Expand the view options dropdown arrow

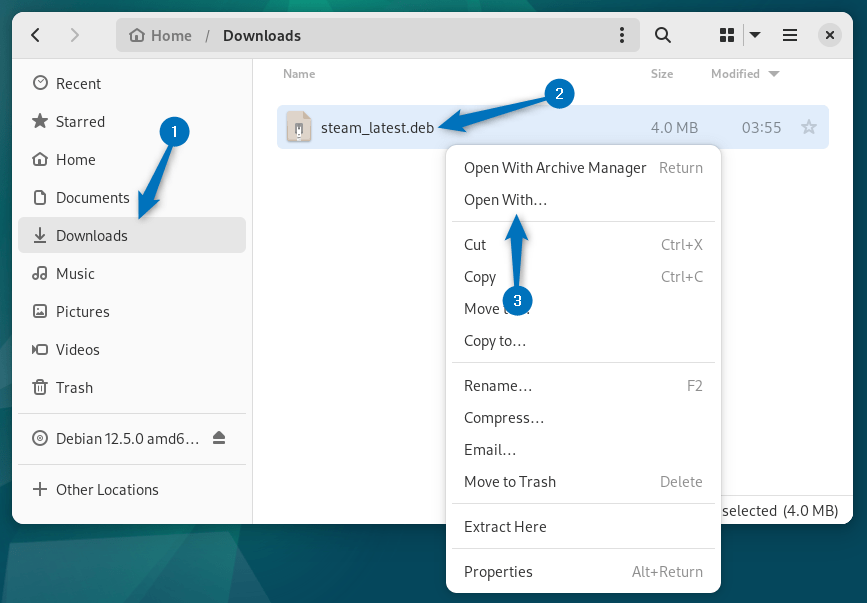point(755,35)
